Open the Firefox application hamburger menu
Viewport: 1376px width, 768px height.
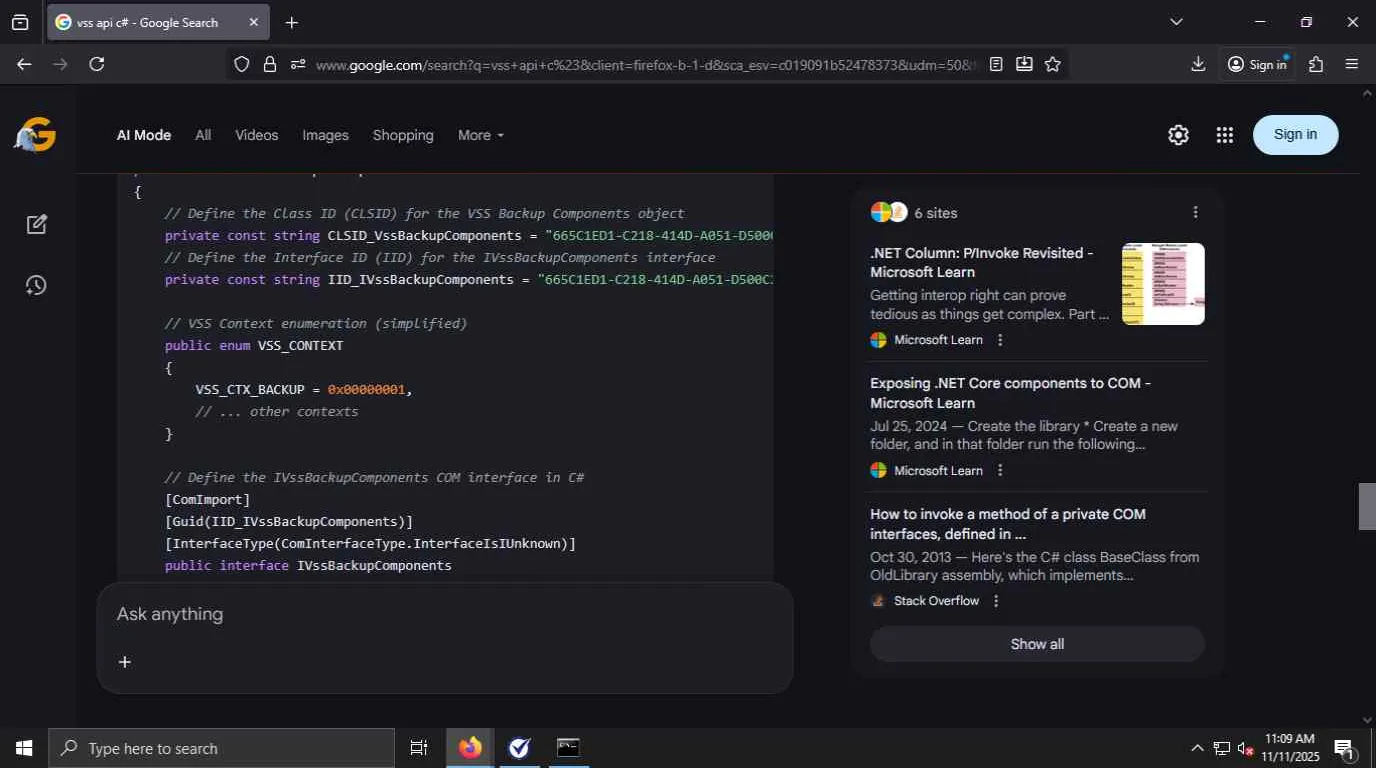[x=1352, y=64]
